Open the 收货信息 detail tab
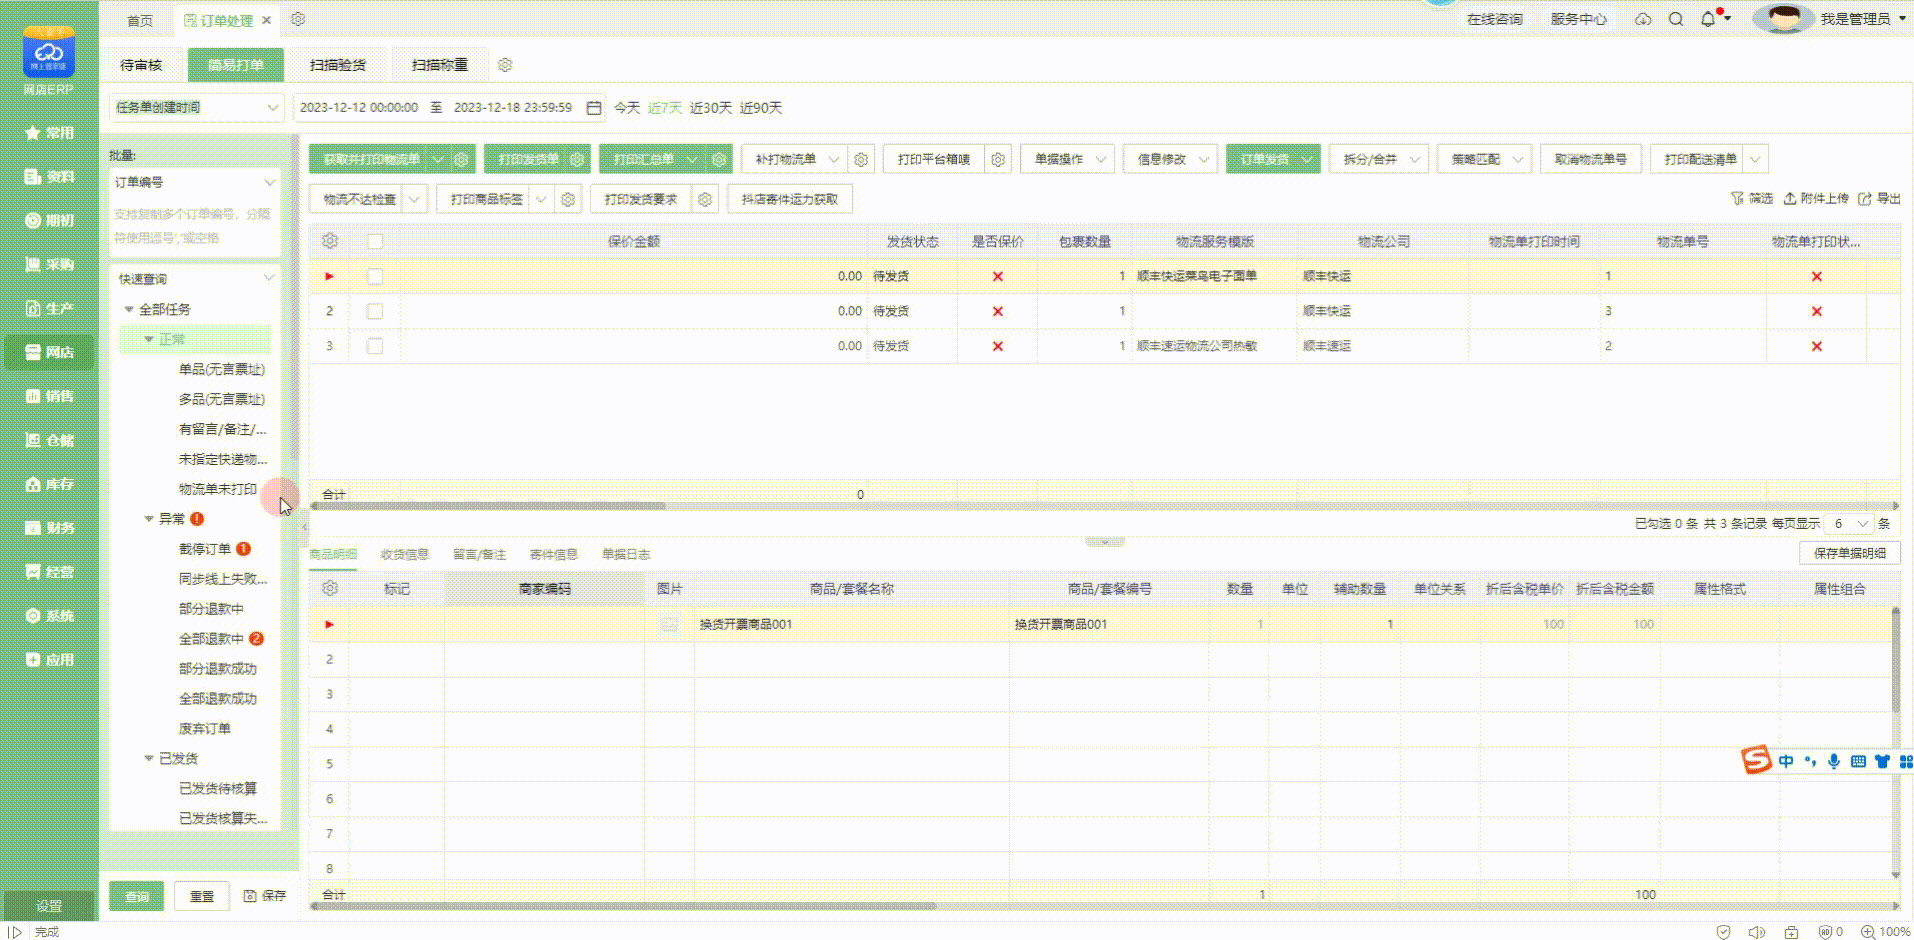Screen dimensions: 1914x940 coord(404,554)
